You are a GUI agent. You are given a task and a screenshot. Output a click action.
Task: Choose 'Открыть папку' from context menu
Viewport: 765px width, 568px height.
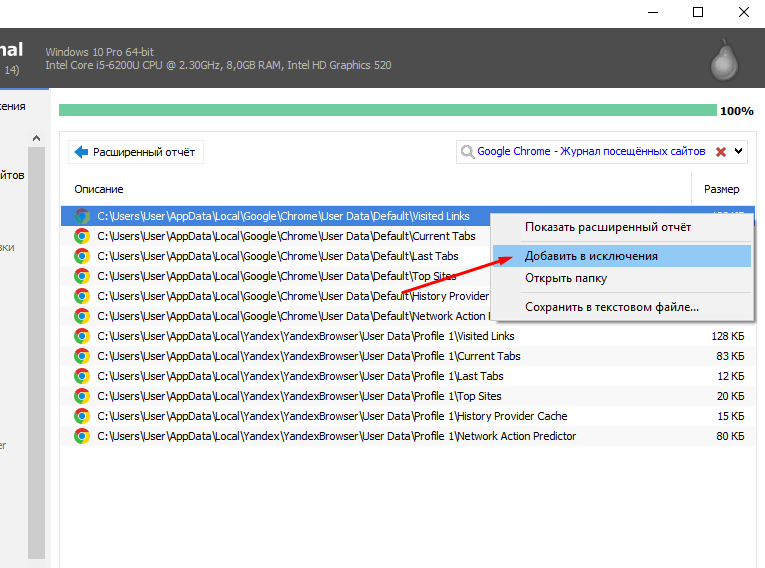[x=622, y=278]
